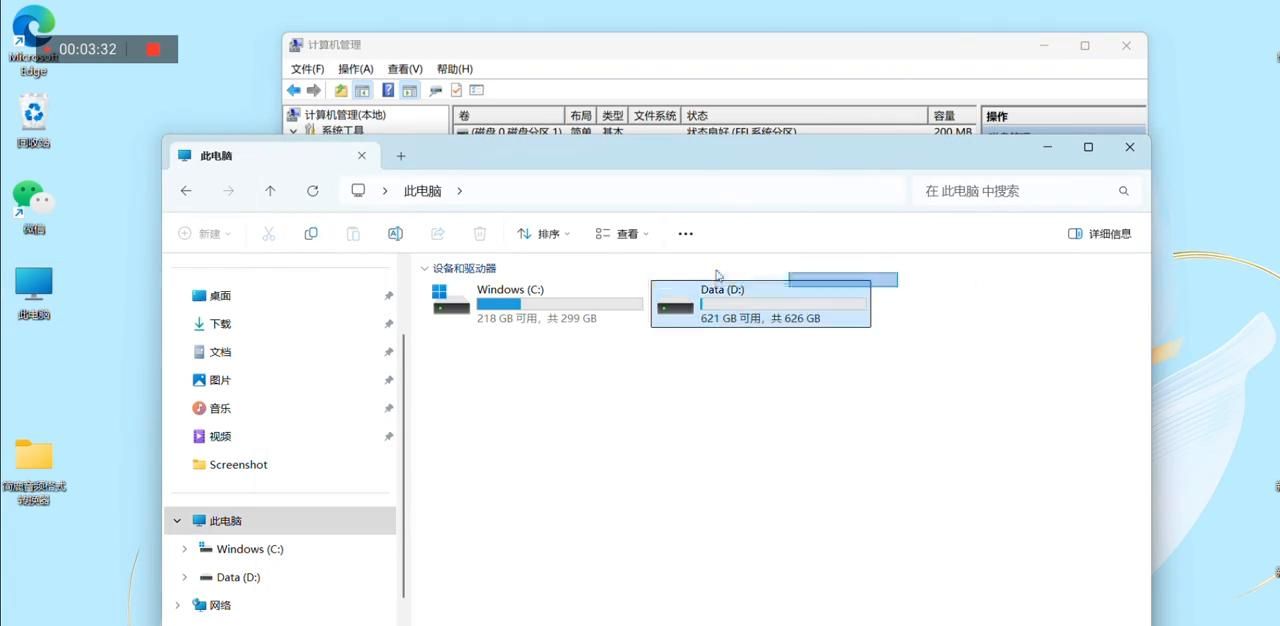1280x626 pixels.
Task: Expand chevron after 此电脑 in address bar
Action: pos(459,191)
